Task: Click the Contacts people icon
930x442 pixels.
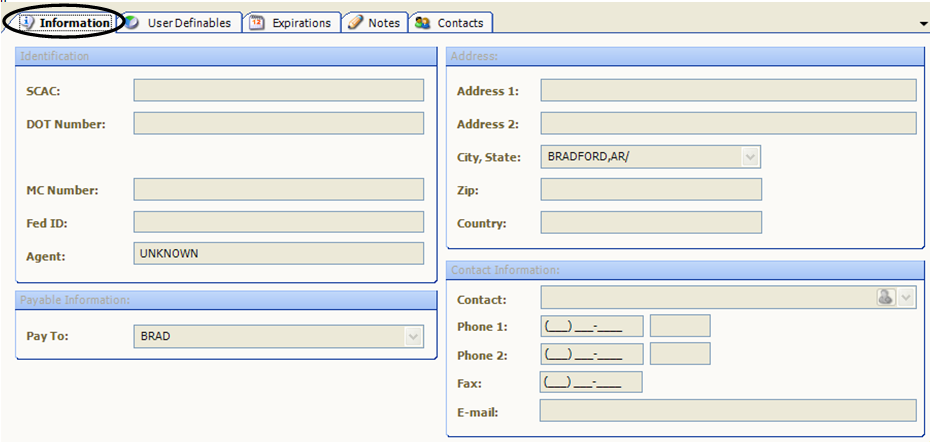Action: click(x=422, y=23)
